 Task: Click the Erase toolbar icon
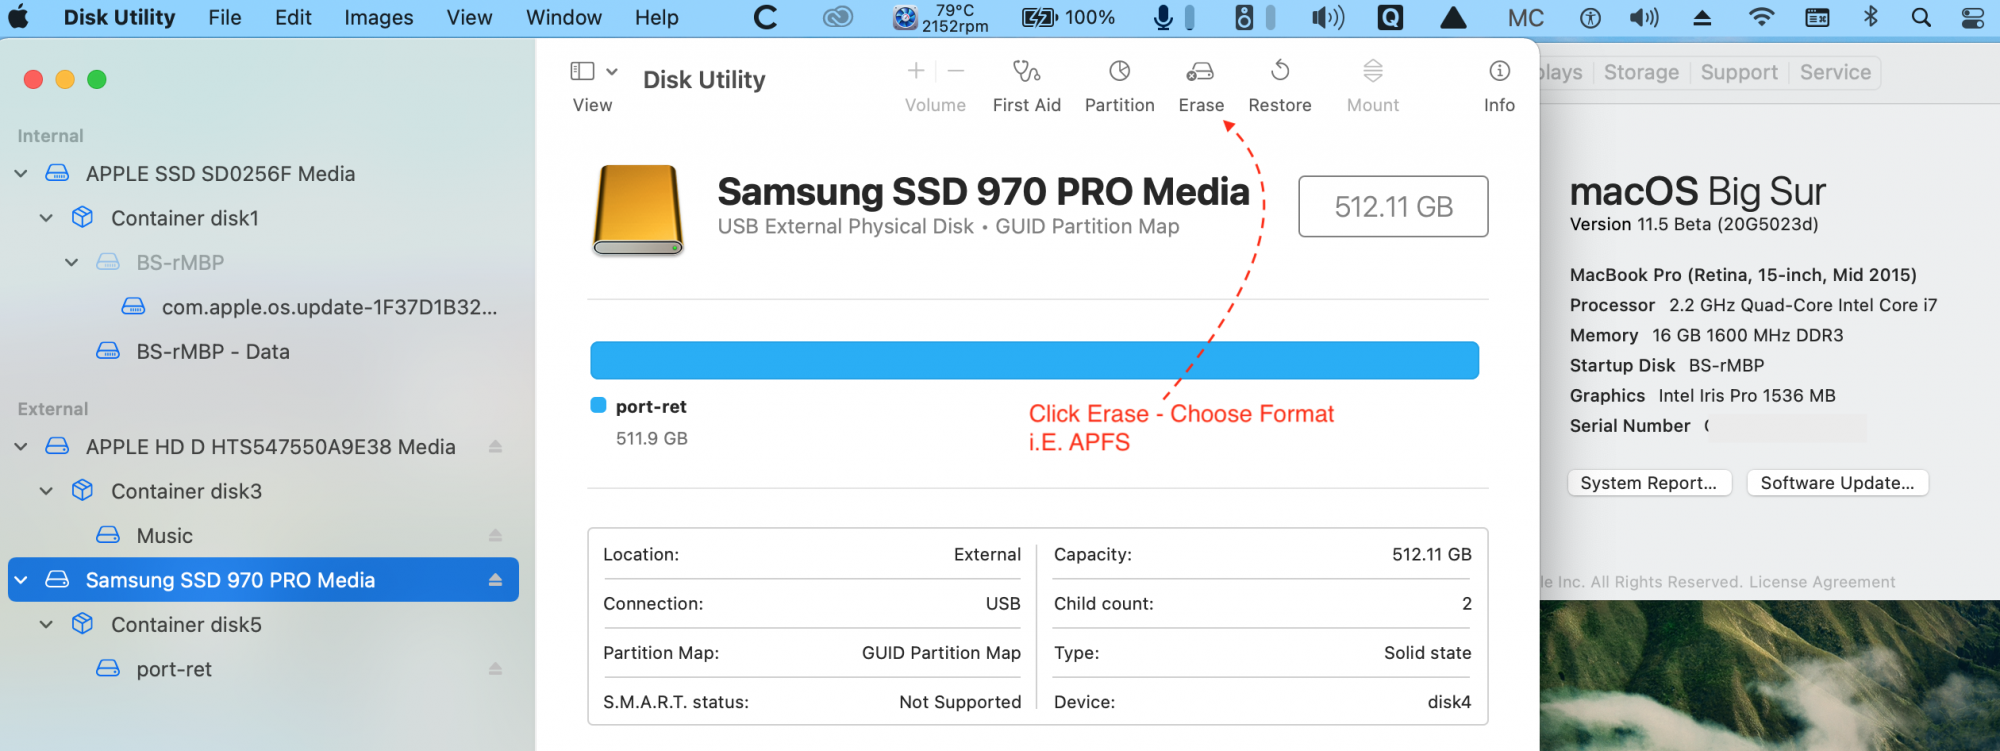click(x=1200, y=71)
